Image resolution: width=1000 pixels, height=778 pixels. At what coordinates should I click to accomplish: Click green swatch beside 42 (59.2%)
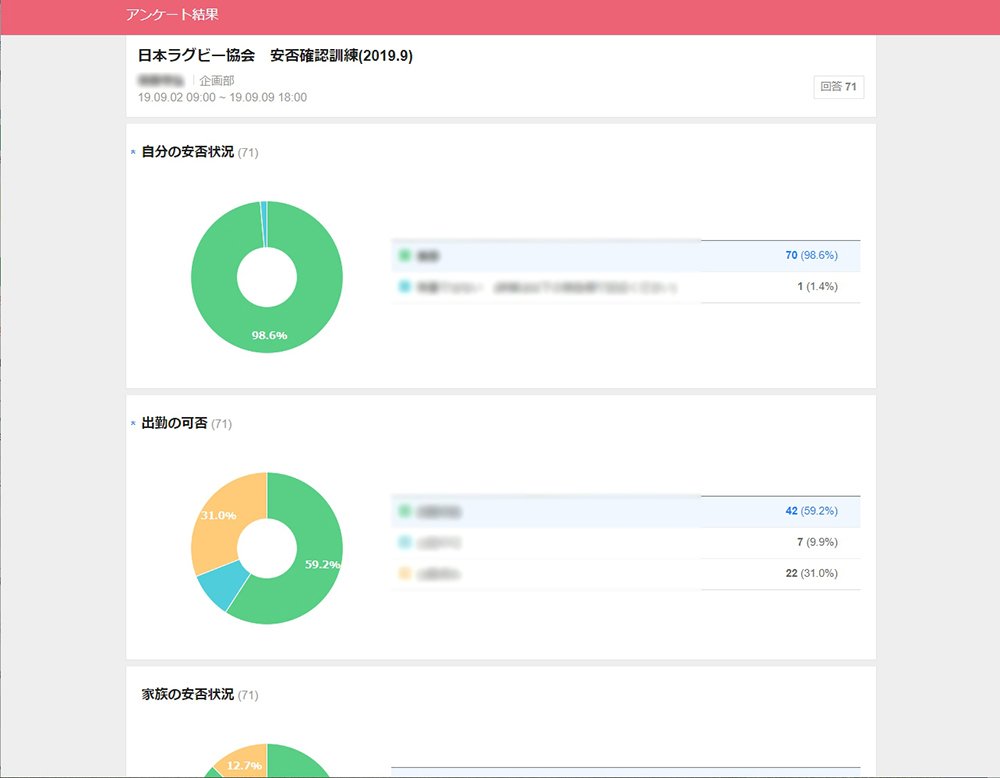point(404,511)
